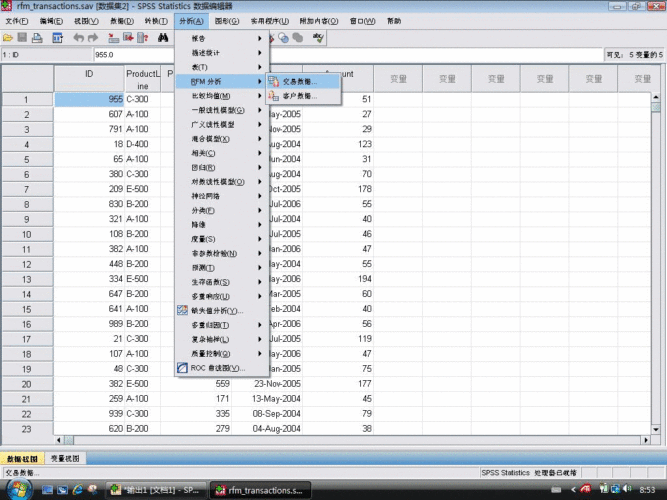Expand the 质量控制(Q) submenu
667x500 pixels.
222,354
